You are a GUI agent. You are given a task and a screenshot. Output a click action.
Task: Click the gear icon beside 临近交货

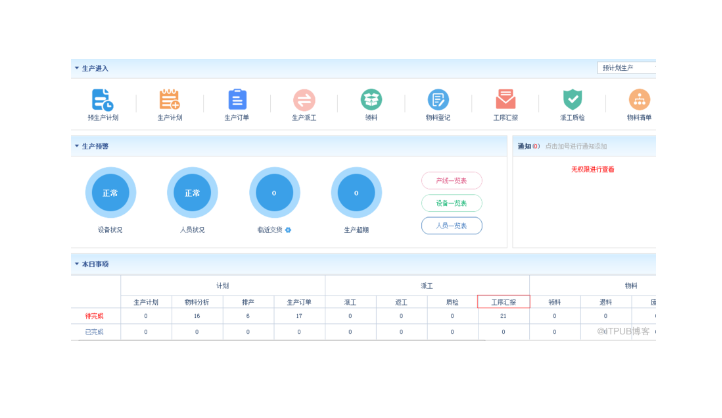tap(288, 230)
